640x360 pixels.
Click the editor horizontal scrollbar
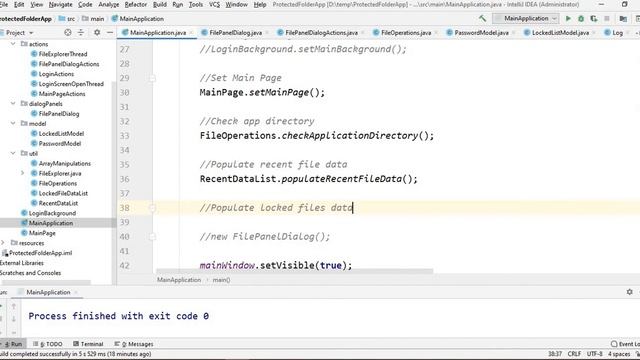(x=294, y=271)
